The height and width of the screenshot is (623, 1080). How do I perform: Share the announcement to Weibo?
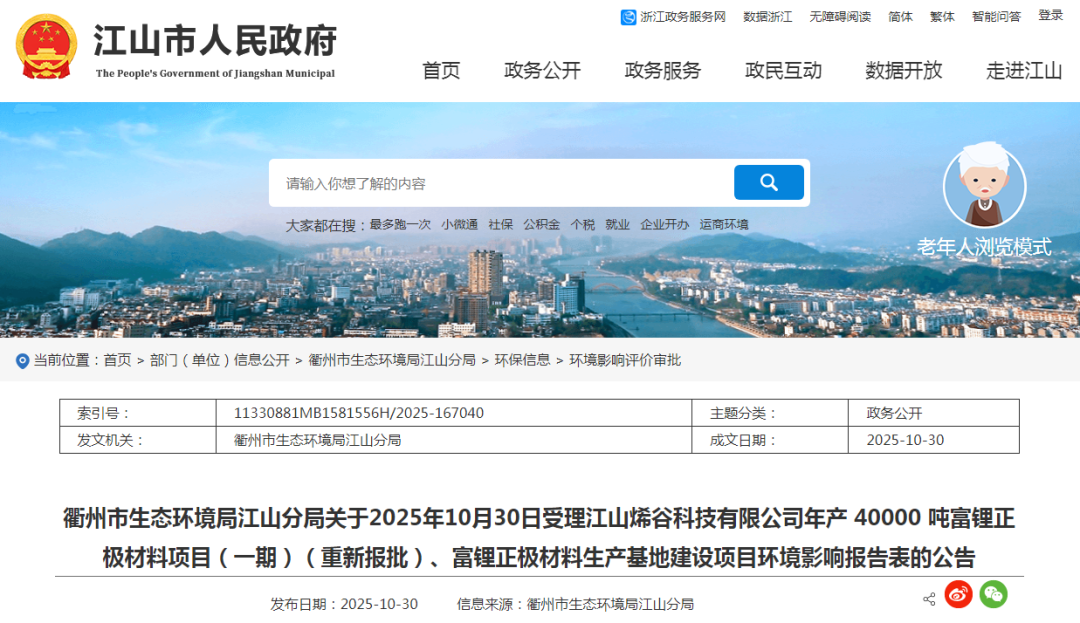(x=958, y=594)
